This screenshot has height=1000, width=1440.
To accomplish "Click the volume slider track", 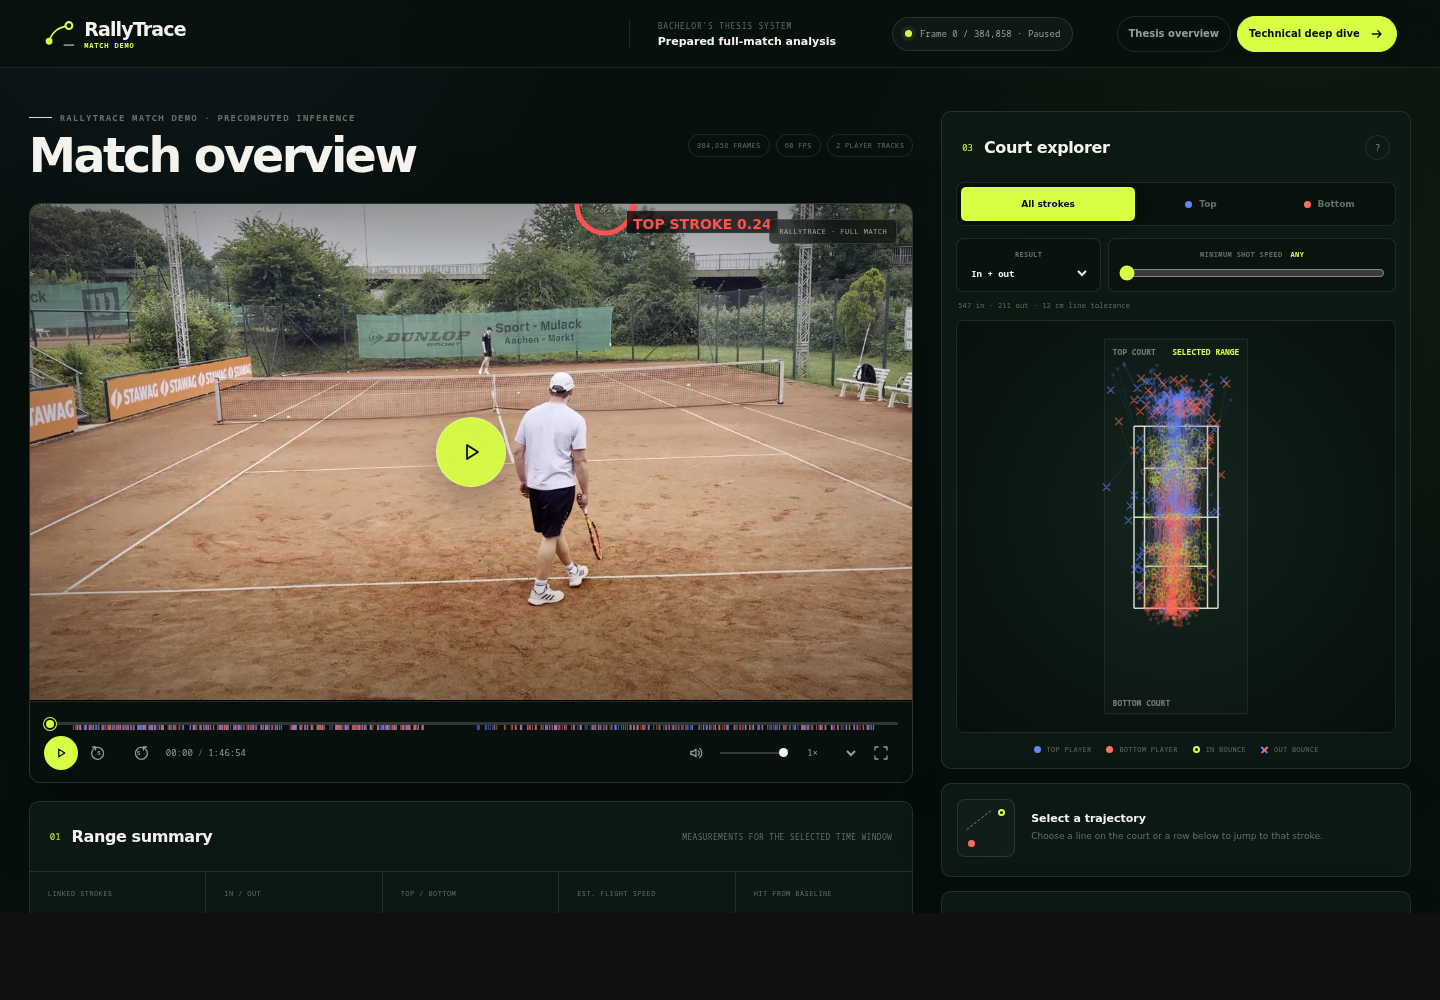I will point(754,753).
